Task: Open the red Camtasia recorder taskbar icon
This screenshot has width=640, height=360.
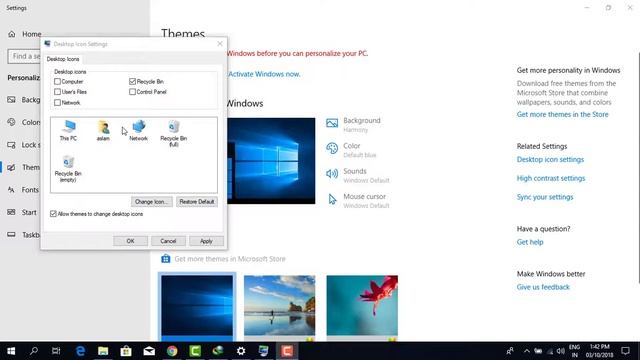Action: coord(287,351)
